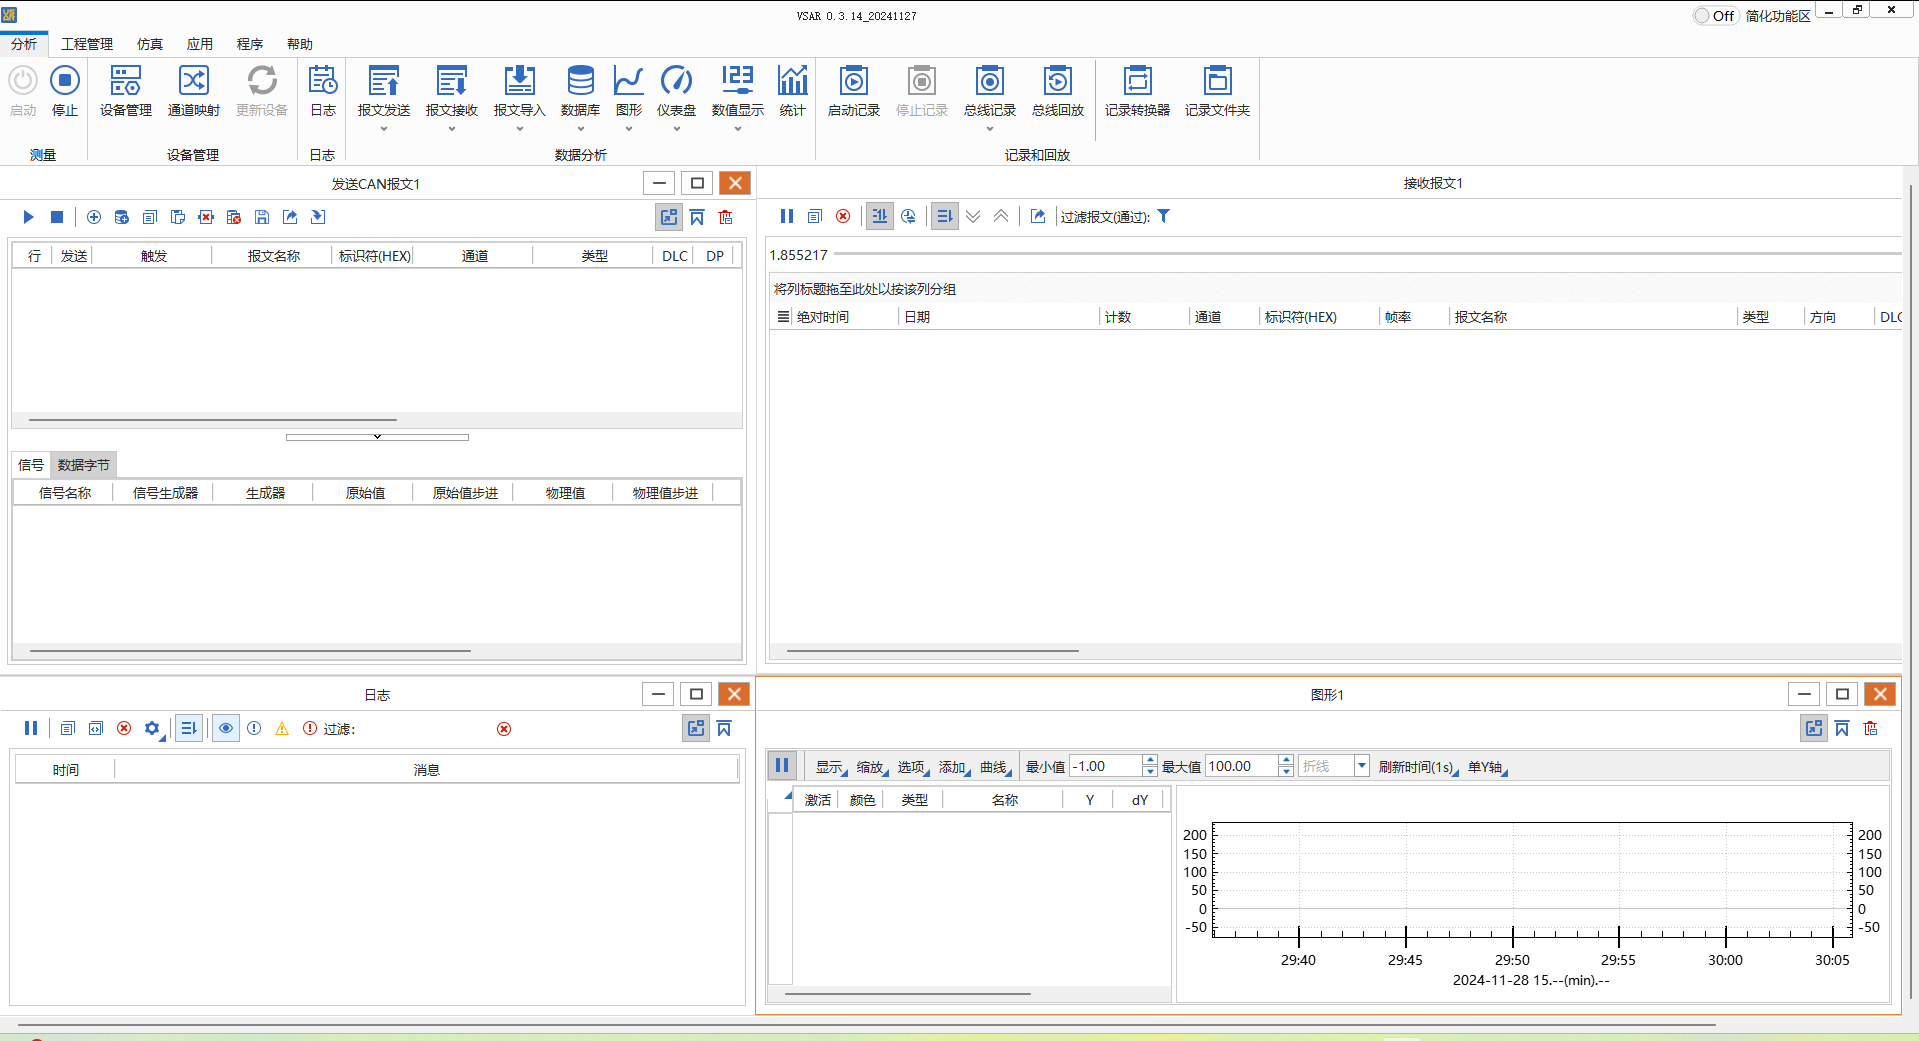Image resolution: width=1919 pixels, height=1041 pixels.
Task: Open 数据库 database tool
Action: pyautogui.click(x=580, y=91)
